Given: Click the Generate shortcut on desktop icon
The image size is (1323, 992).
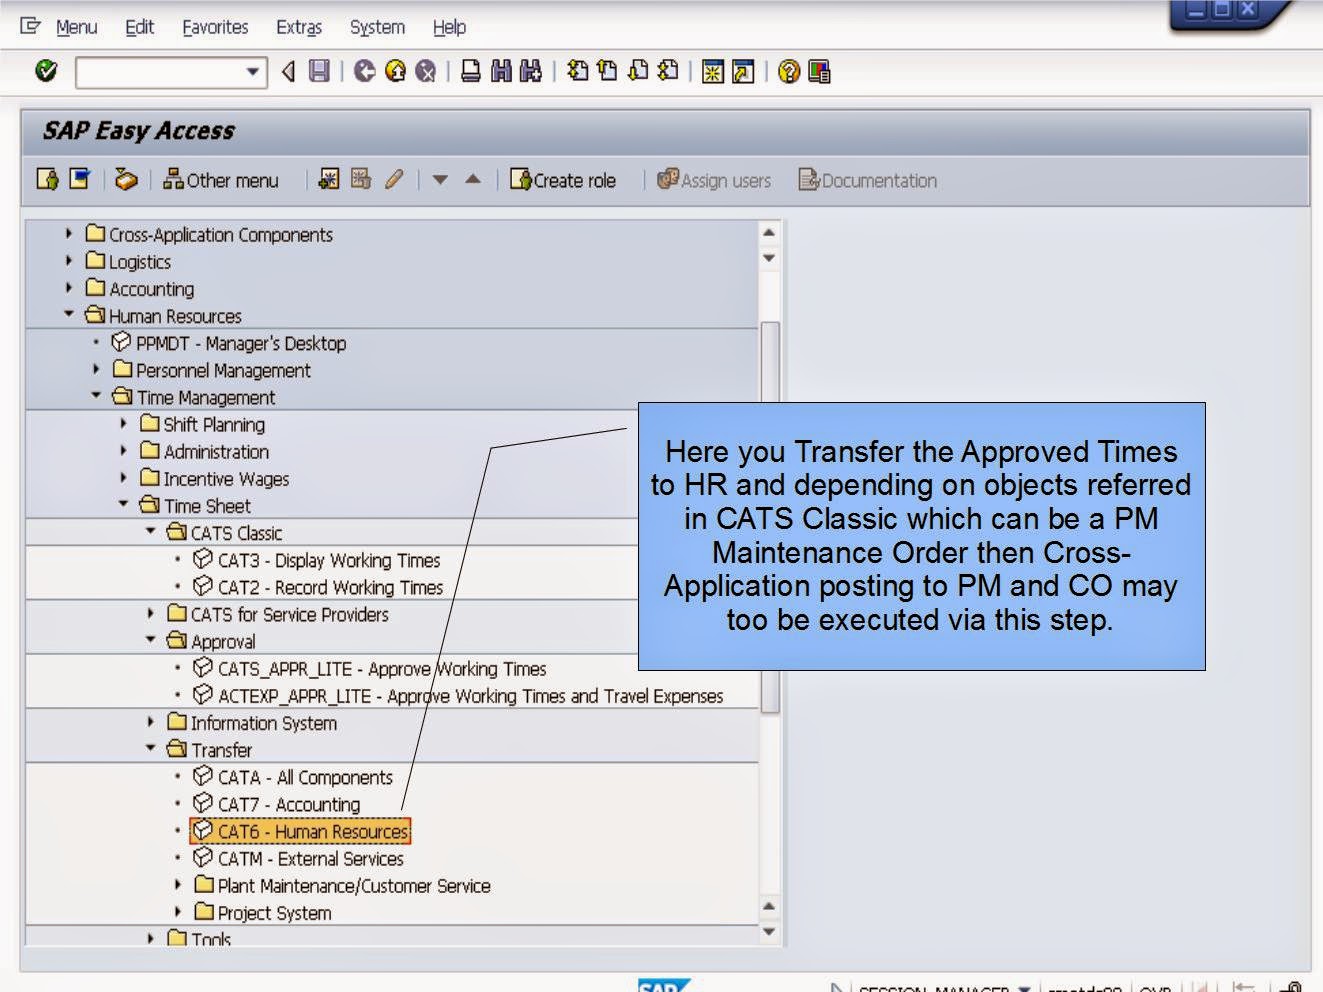Looking at the screenshot, I should 742,70.
